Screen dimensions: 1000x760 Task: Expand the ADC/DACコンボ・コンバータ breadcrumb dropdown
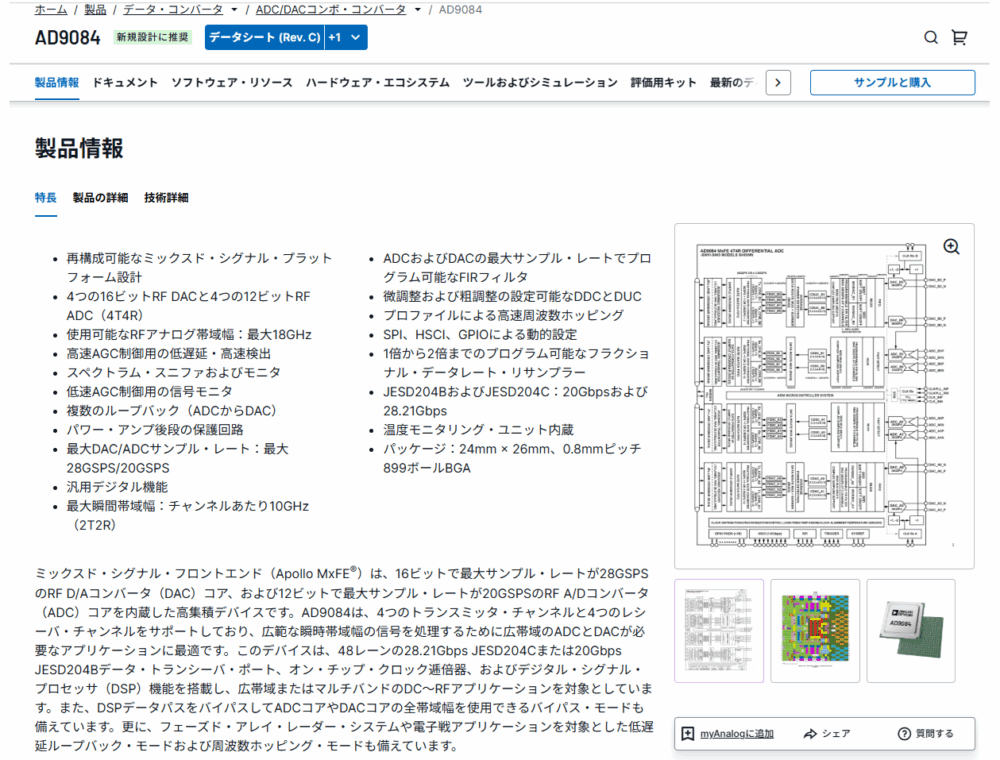click(x=416, y=10)
